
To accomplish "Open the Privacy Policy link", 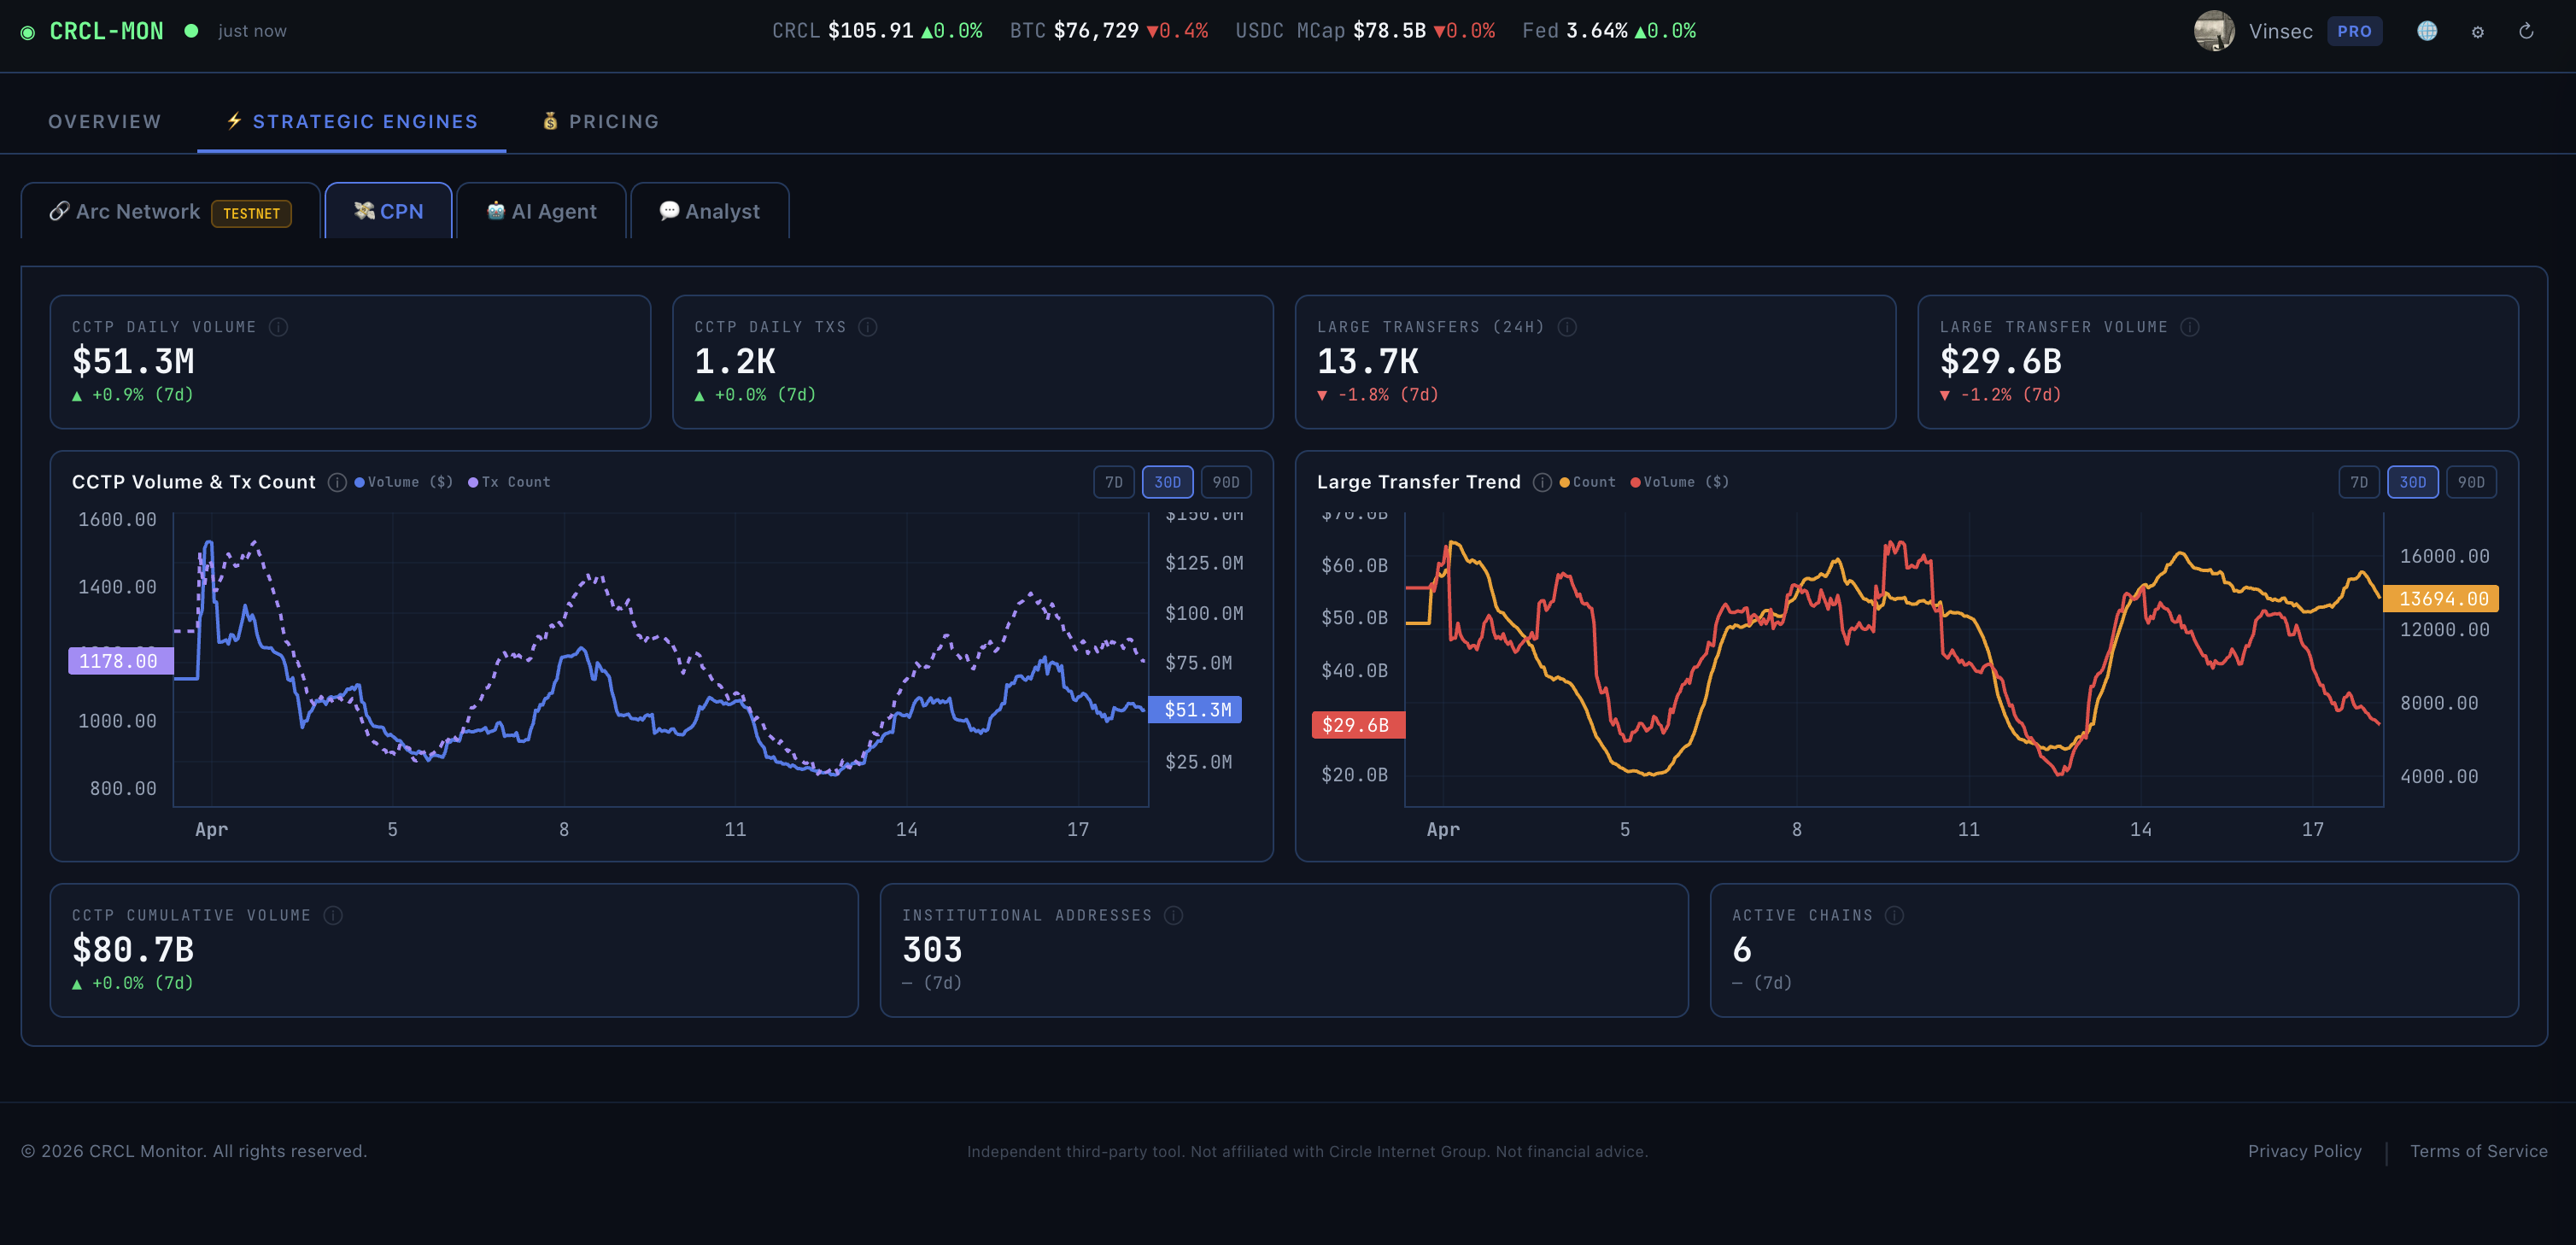I will [x=2304, y=1151].
